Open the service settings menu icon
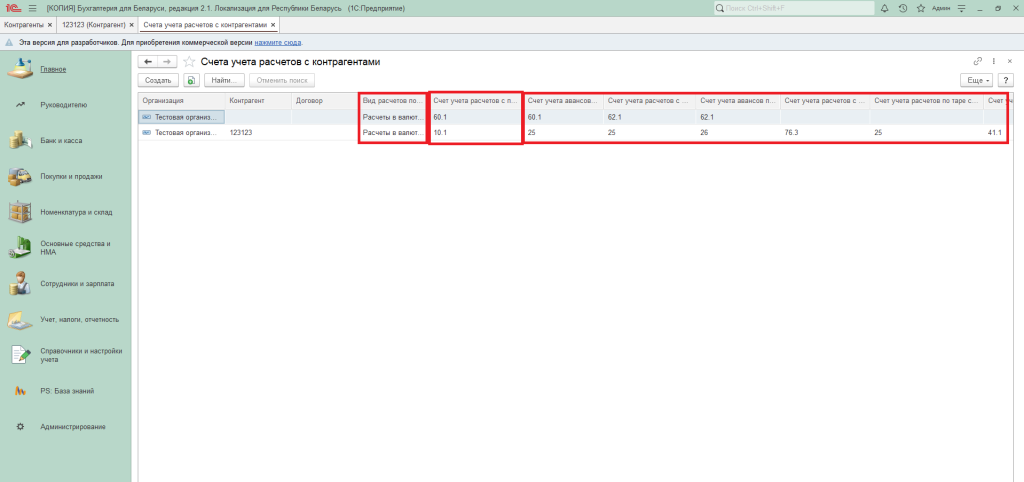The height and width of the screenshot is (482, 1024). (961, 8)
